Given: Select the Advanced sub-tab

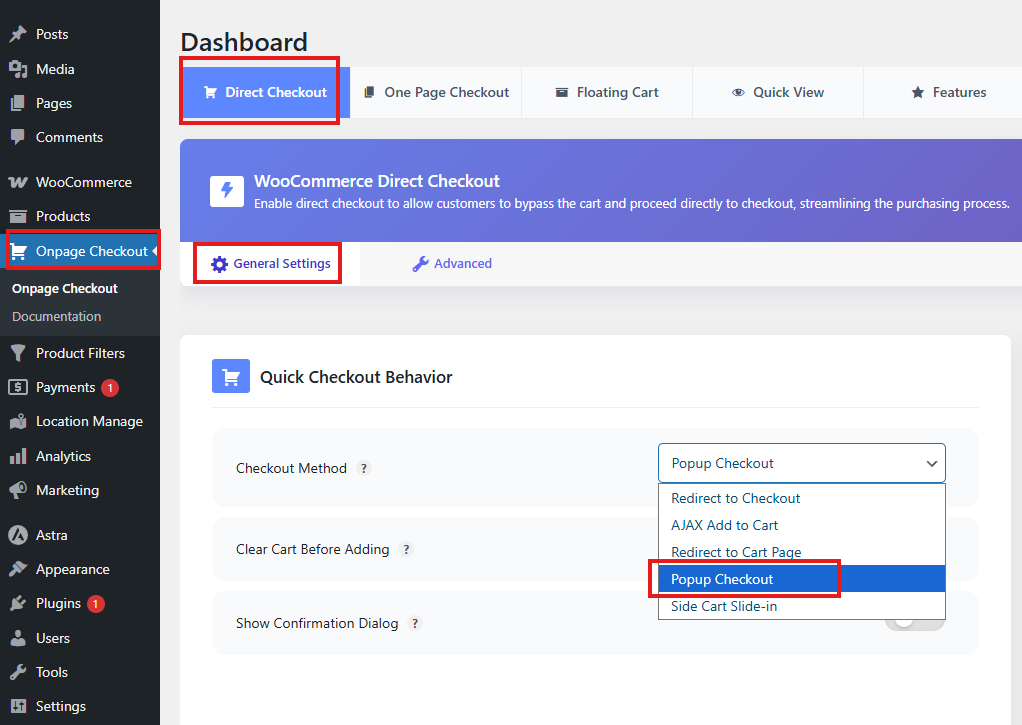Looking at the screenshot, I should (x=452, y=263).
